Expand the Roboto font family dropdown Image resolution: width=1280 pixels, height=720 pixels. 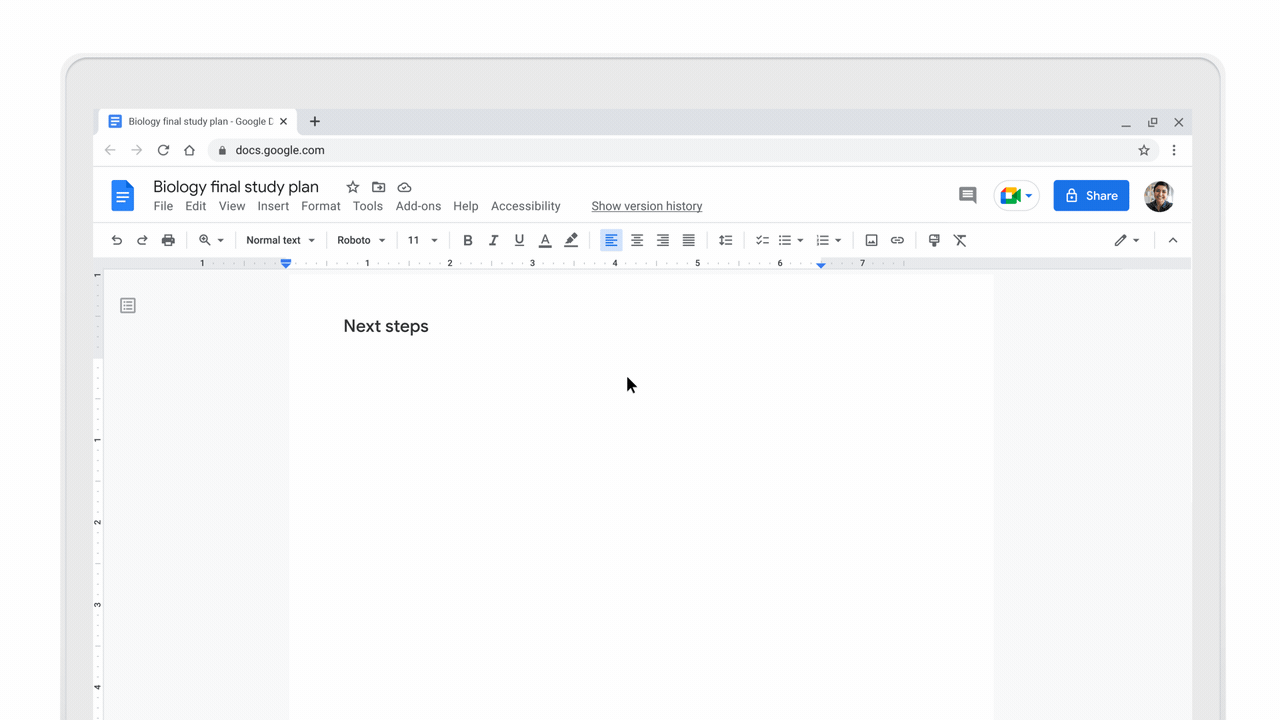(x=360, y=240)
